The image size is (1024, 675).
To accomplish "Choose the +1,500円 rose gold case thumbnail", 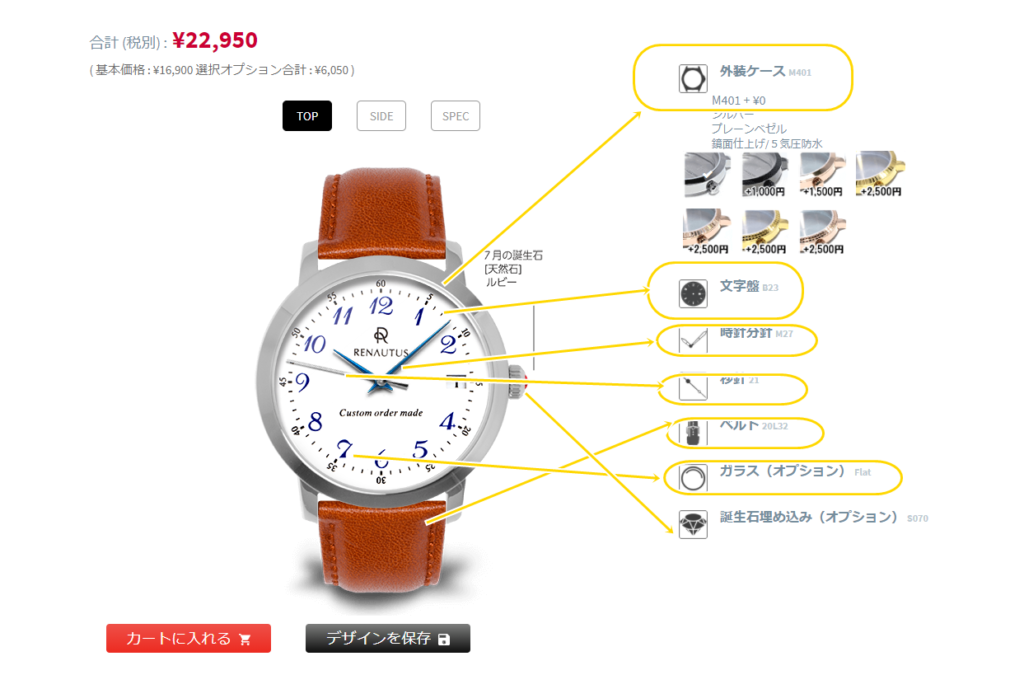I will 822,174.
